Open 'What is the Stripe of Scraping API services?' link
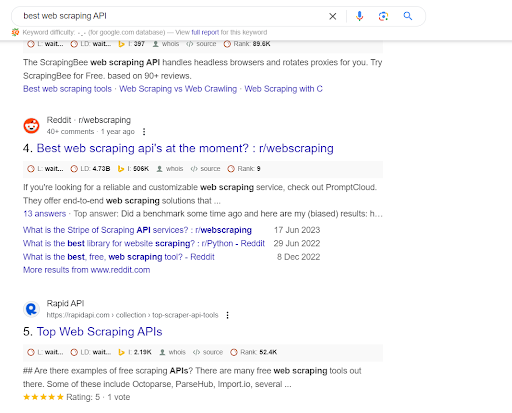 (x=137, y=230)
